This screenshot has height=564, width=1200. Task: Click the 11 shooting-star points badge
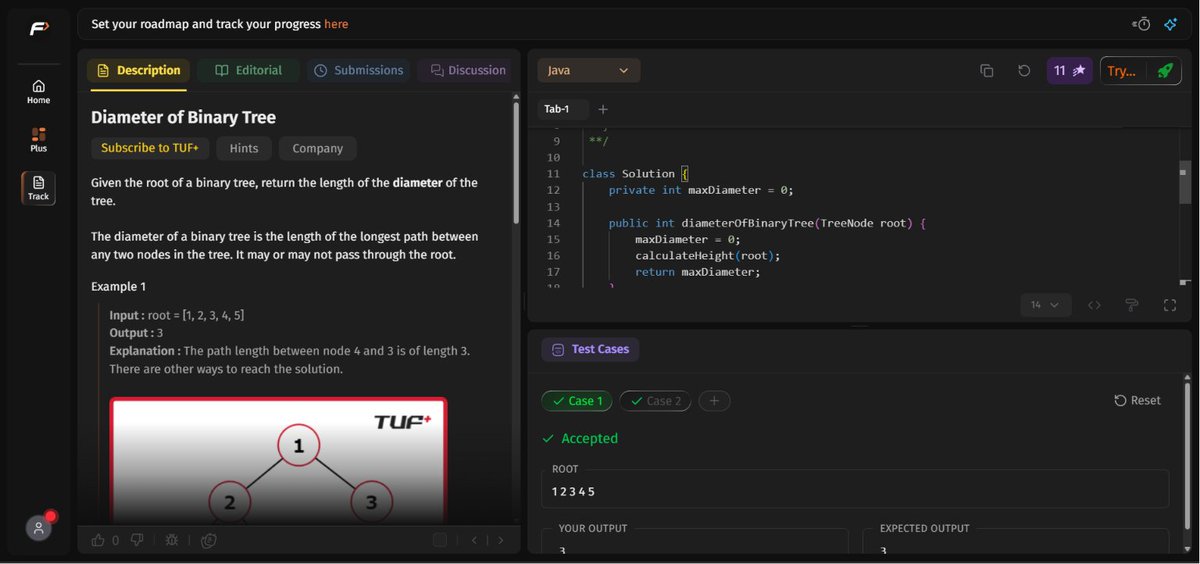click(x=1069, y=71)
